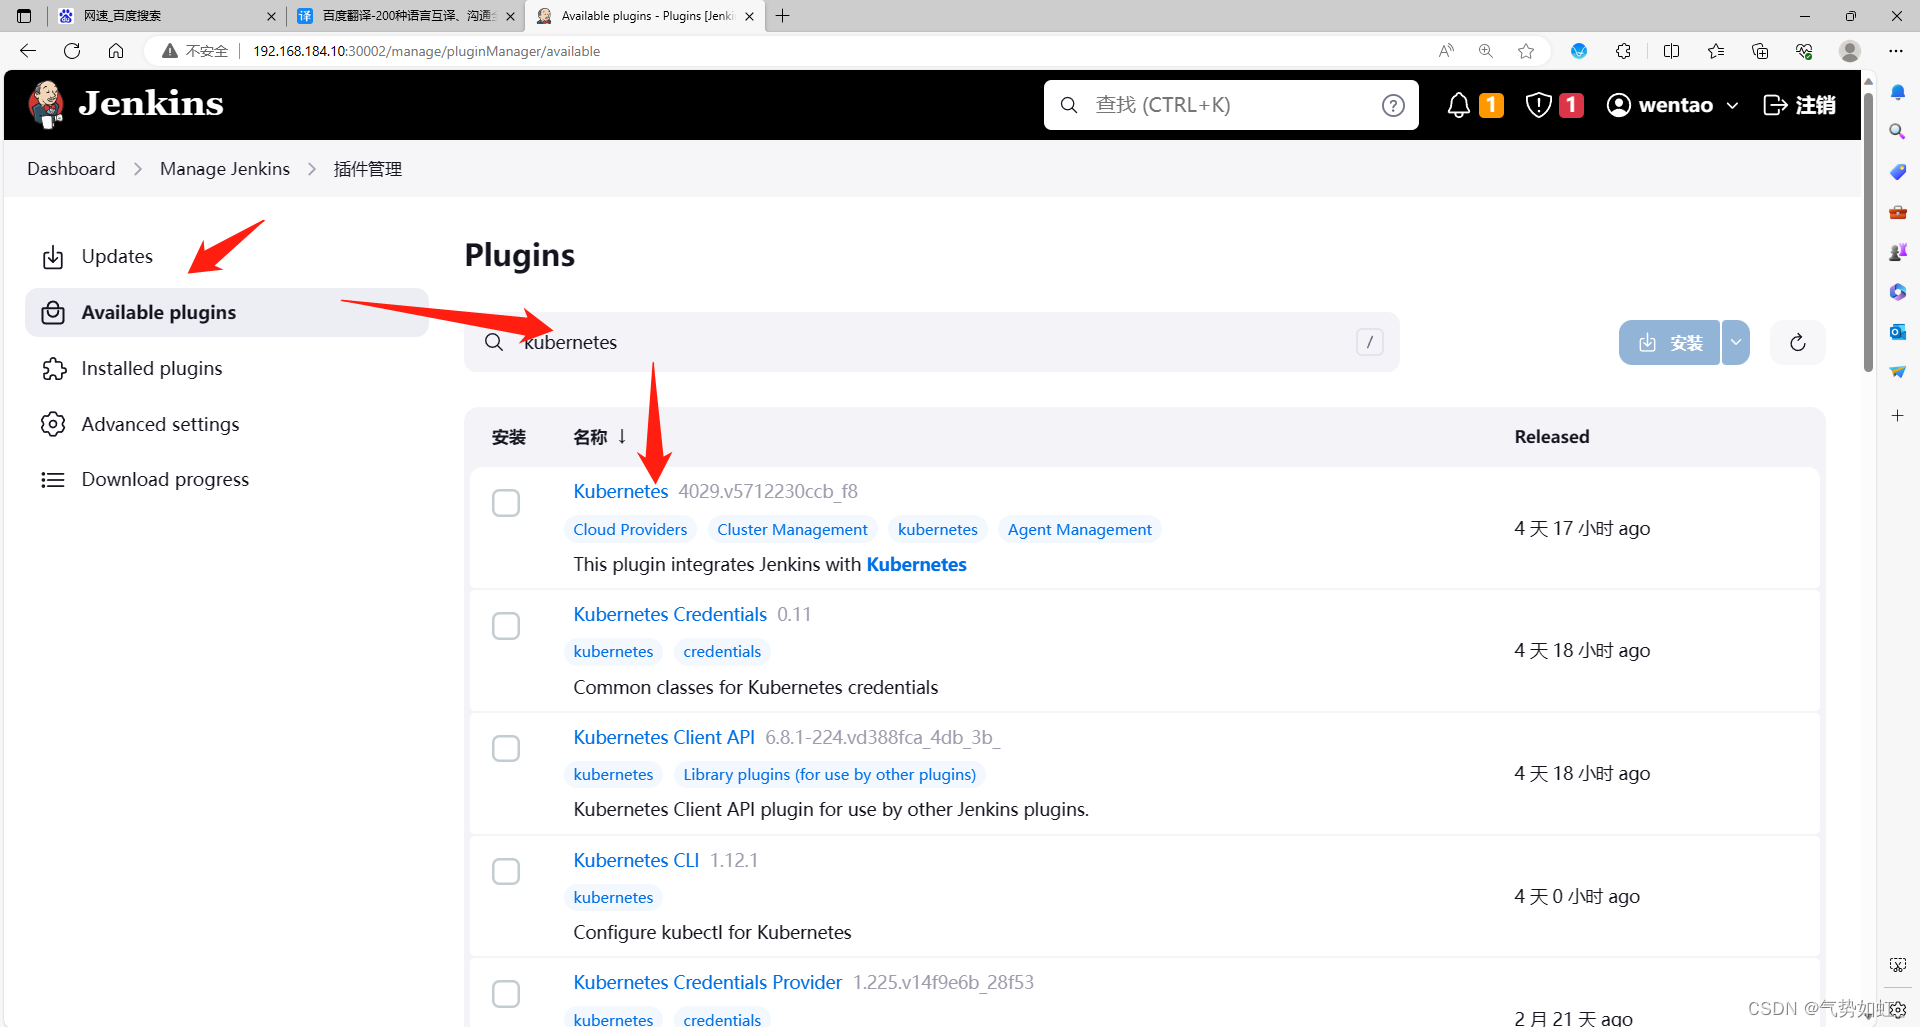Close the Available plugins tab
The image size is (1920, 1027).
(x=750, y=16)
